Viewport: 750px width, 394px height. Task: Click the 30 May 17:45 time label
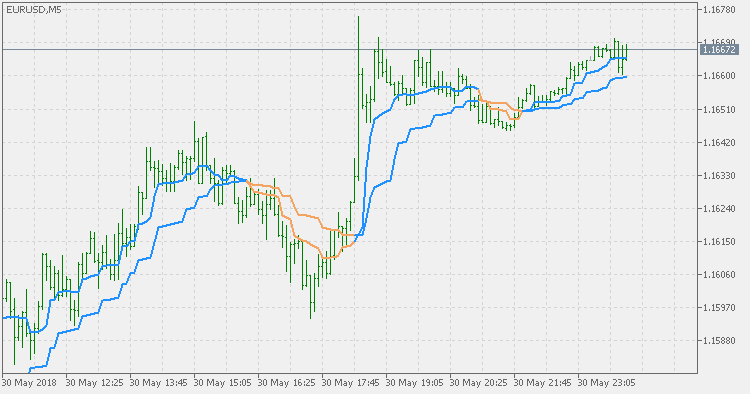351,383
